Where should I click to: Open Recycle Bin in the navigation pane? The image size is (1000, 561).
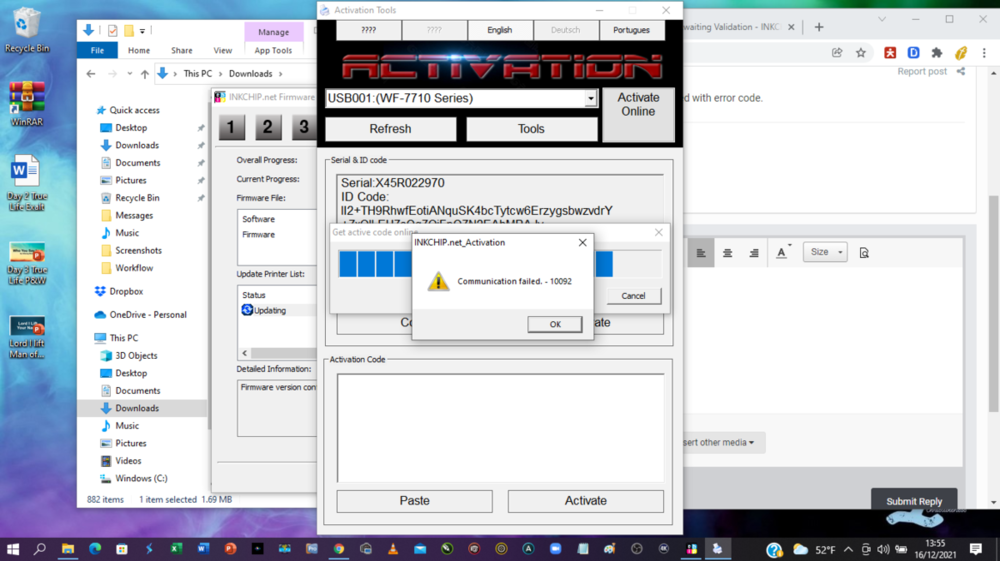(137, 198)
